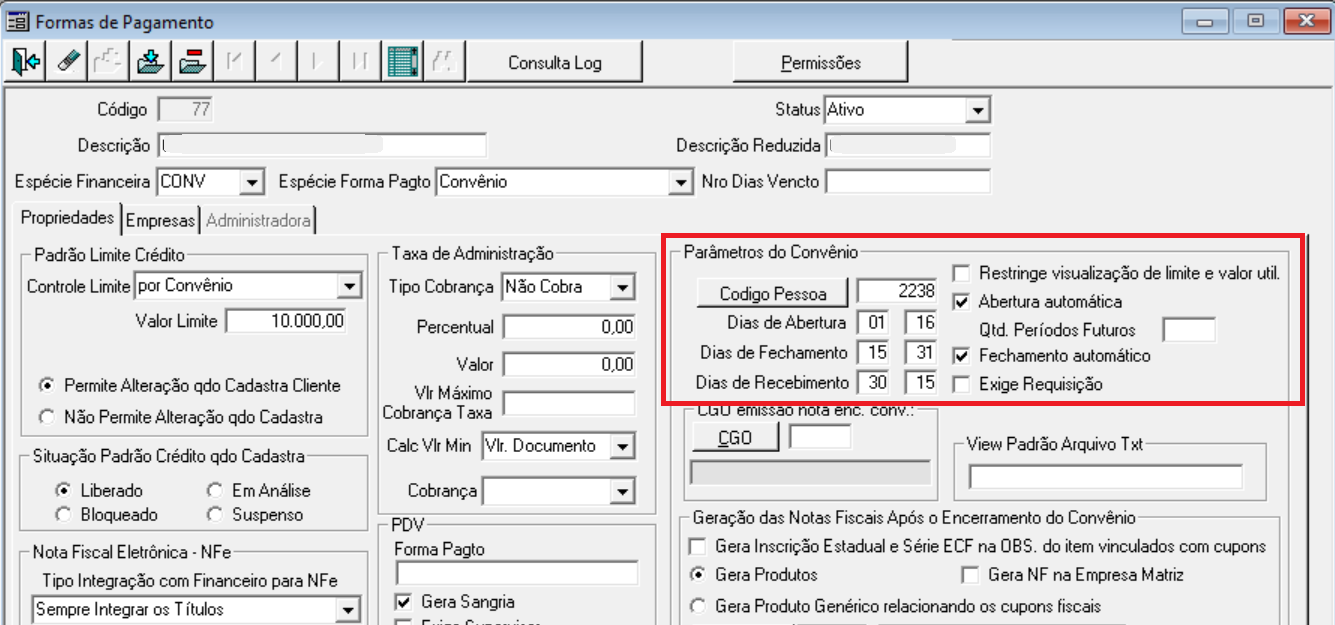Open the Administradora tab
The height and width of the screenshot is (625, 1335).
[x=258, y=220]
